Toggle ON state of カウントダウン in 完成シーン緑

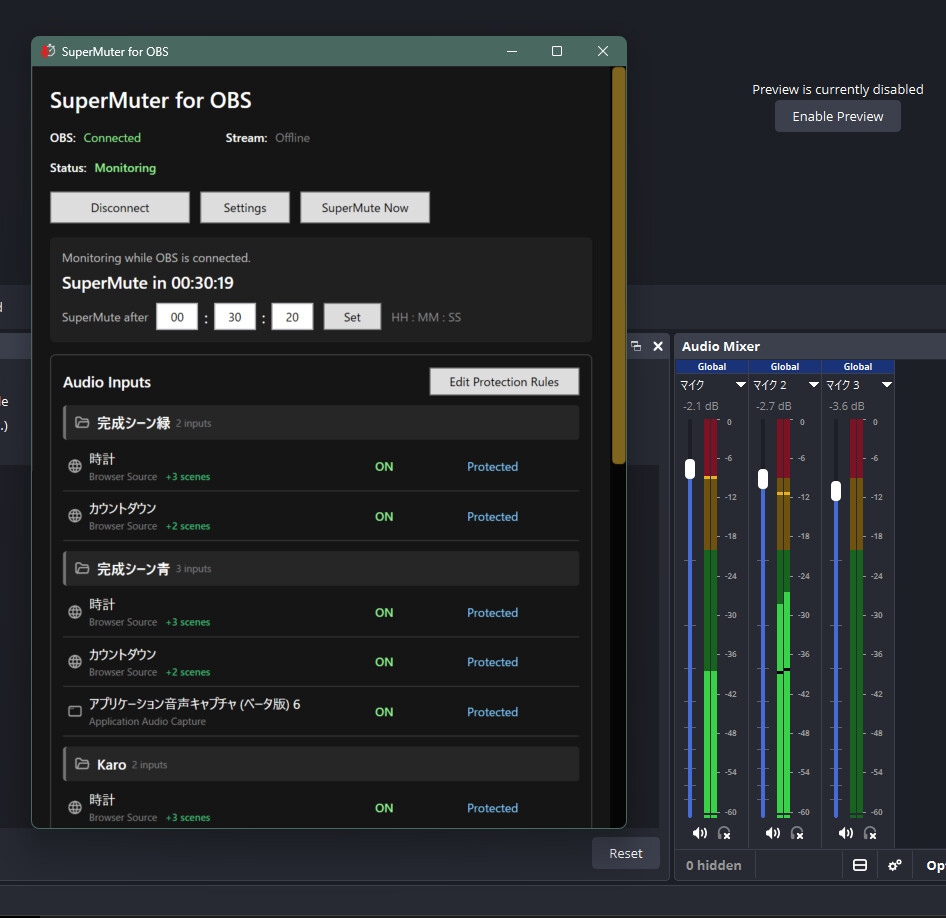(x=384, y=516)
